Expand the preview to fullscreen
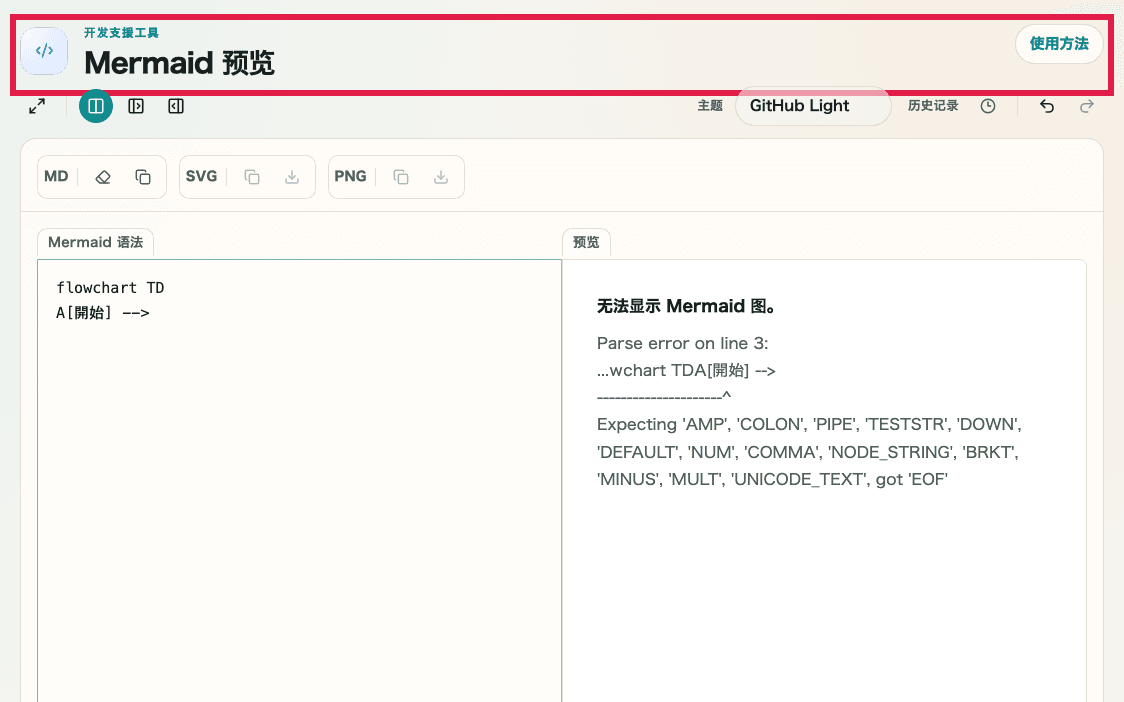Image resolution: width=1124 pixels, height=702 pixels. pyautogui.click(x=37, y=105)
